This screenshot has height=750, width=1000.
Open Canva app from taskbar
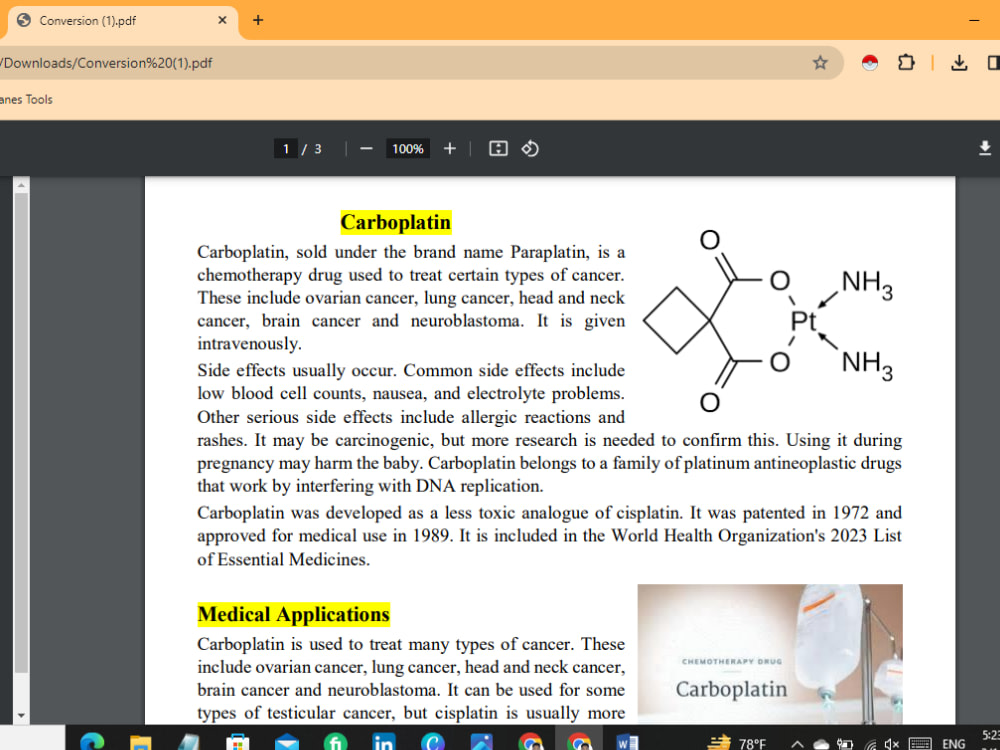pos(432,742)
